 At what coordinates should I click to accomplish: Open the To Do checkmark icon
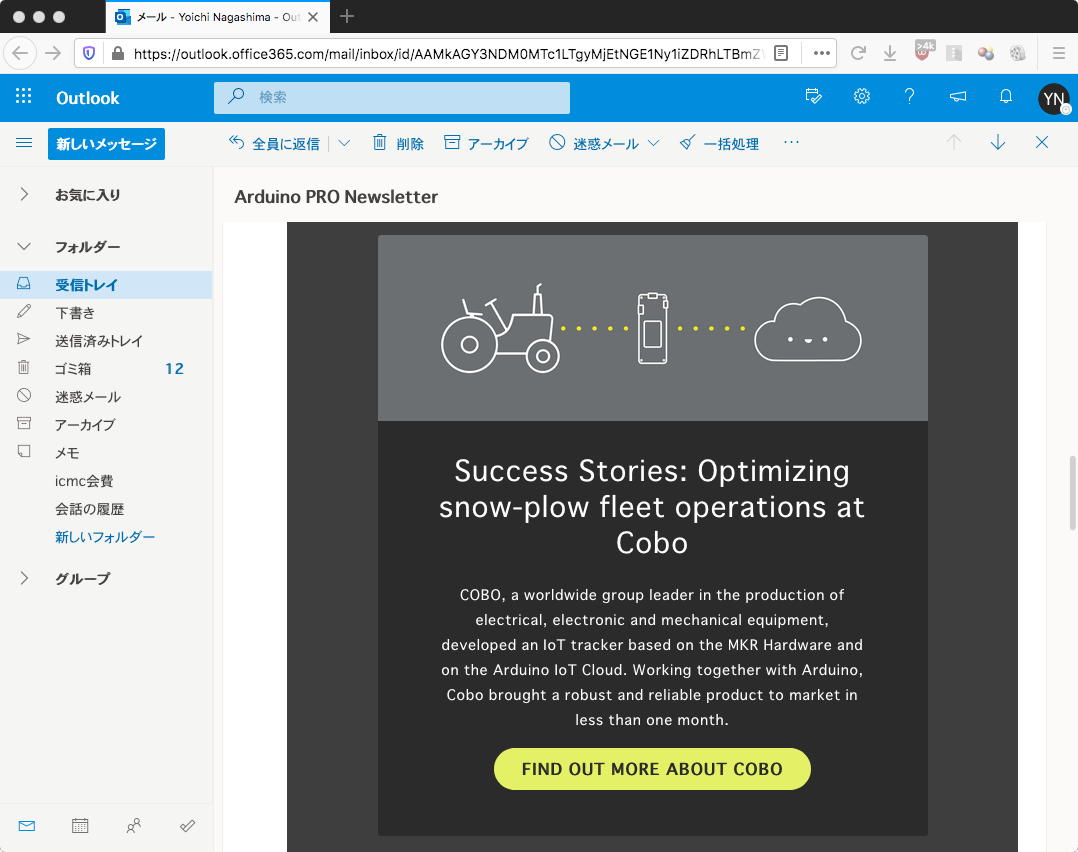click(187, 826)
